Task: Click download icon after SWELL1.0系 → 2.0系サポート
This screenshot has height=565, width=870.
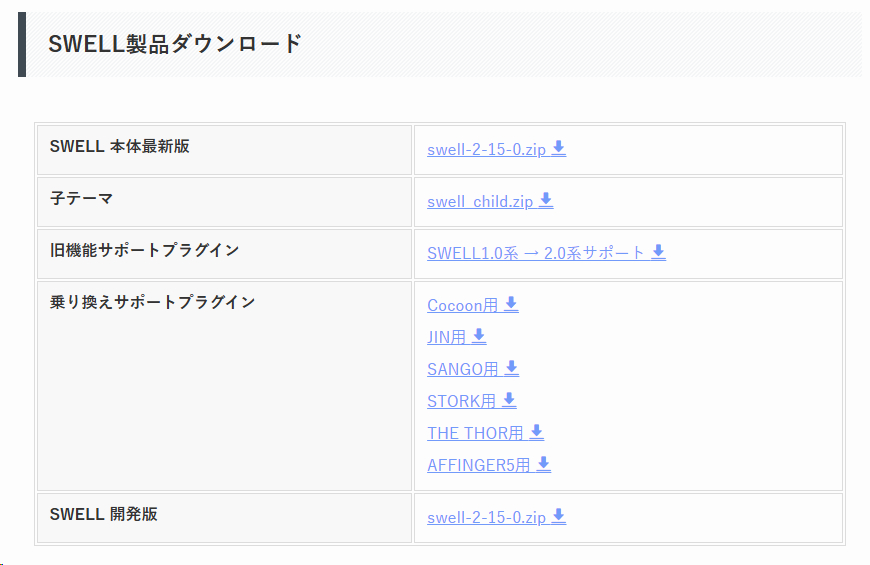Action: (658, 253)
